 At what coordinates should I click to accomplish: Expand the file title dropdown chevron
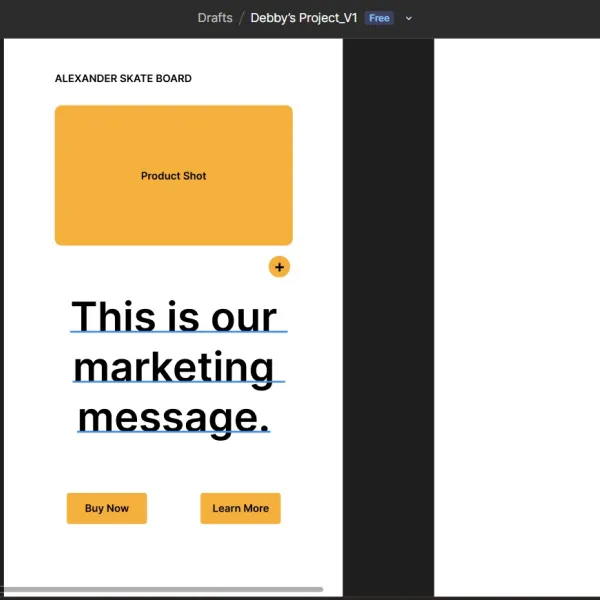tap(409, 18)
